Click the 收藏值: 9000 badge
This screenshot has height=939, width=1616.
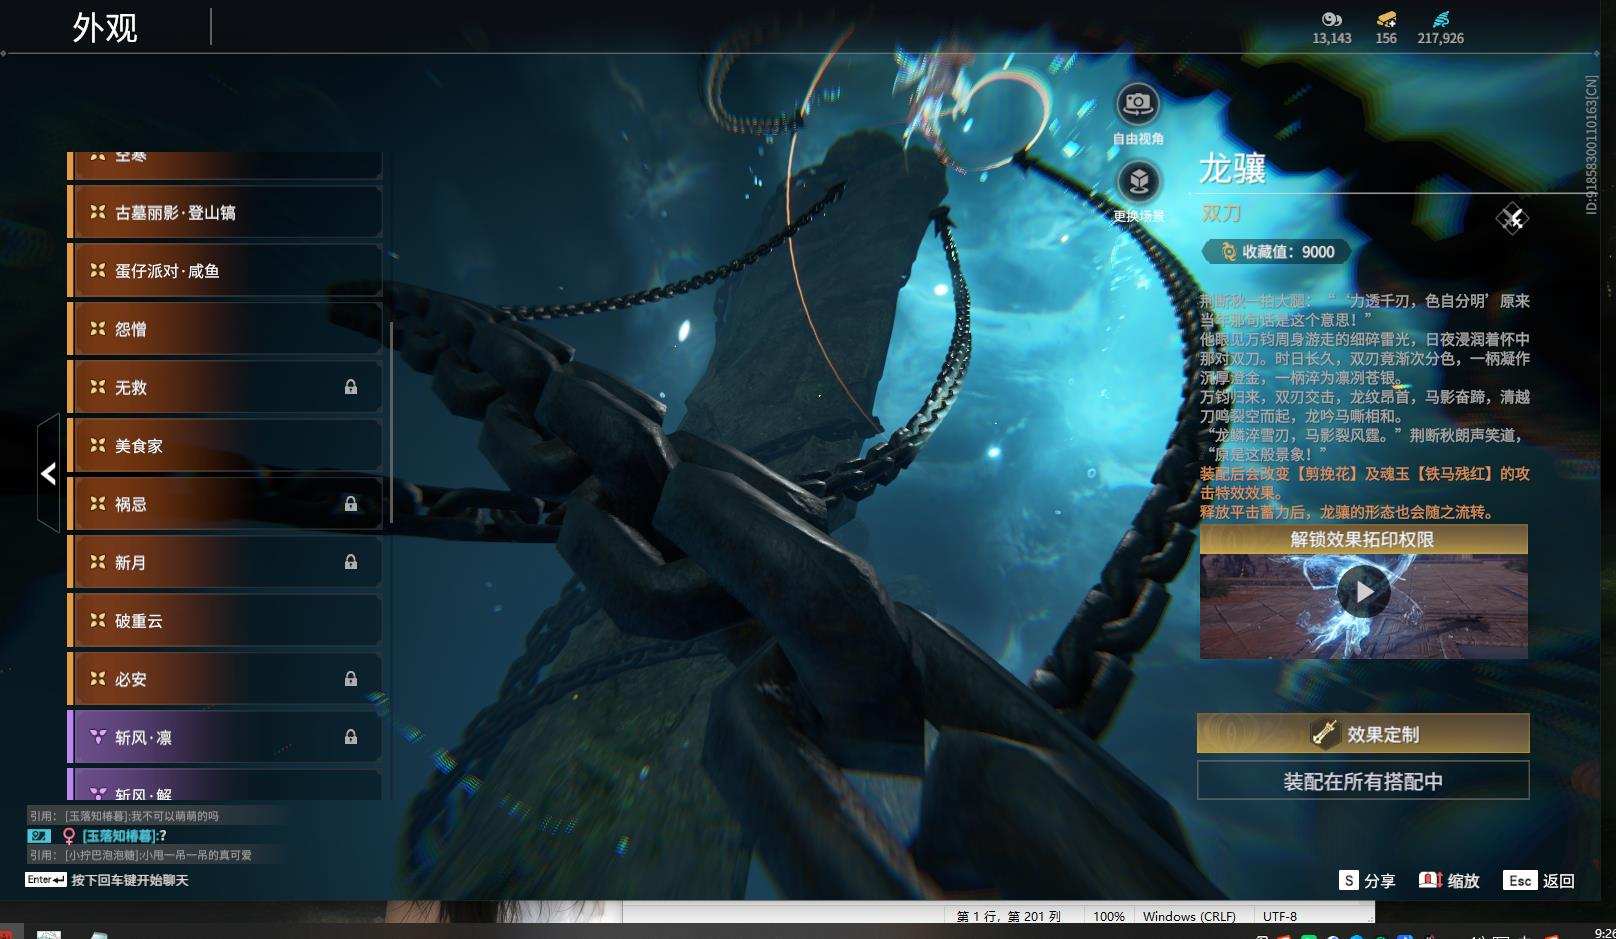1277,252
